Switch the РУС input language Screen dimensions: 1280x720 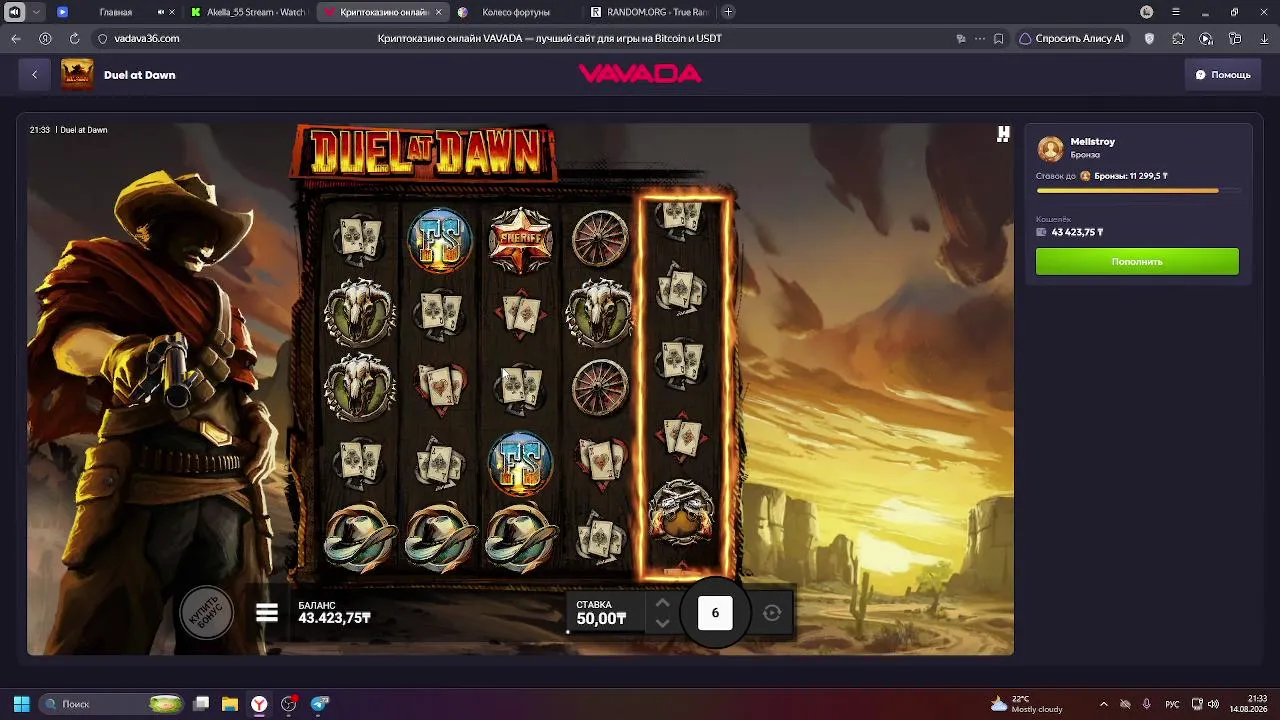[x=1172, y=704]
